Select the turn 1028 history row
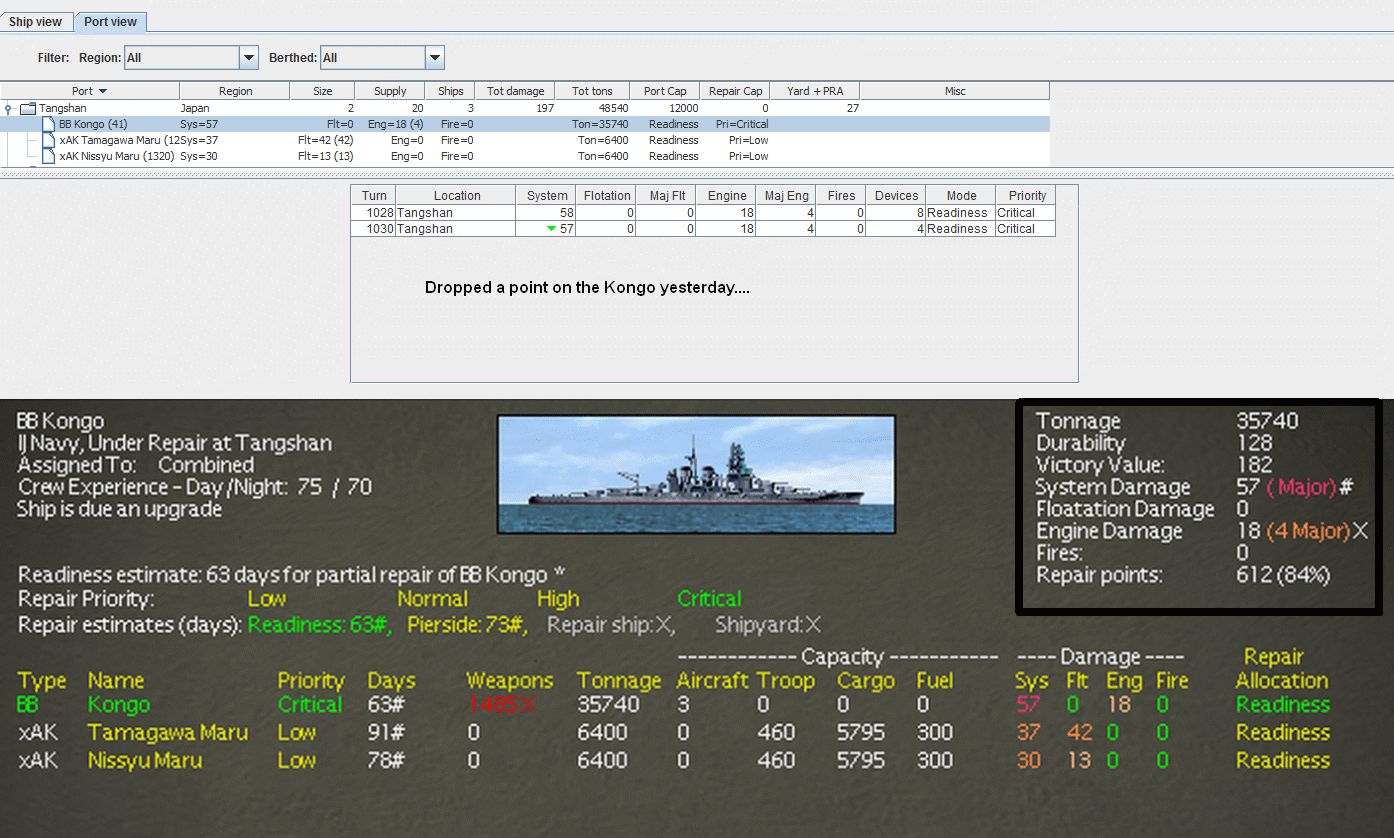The height and width of the screenshot is (838, 1394). tap(703, 212)
